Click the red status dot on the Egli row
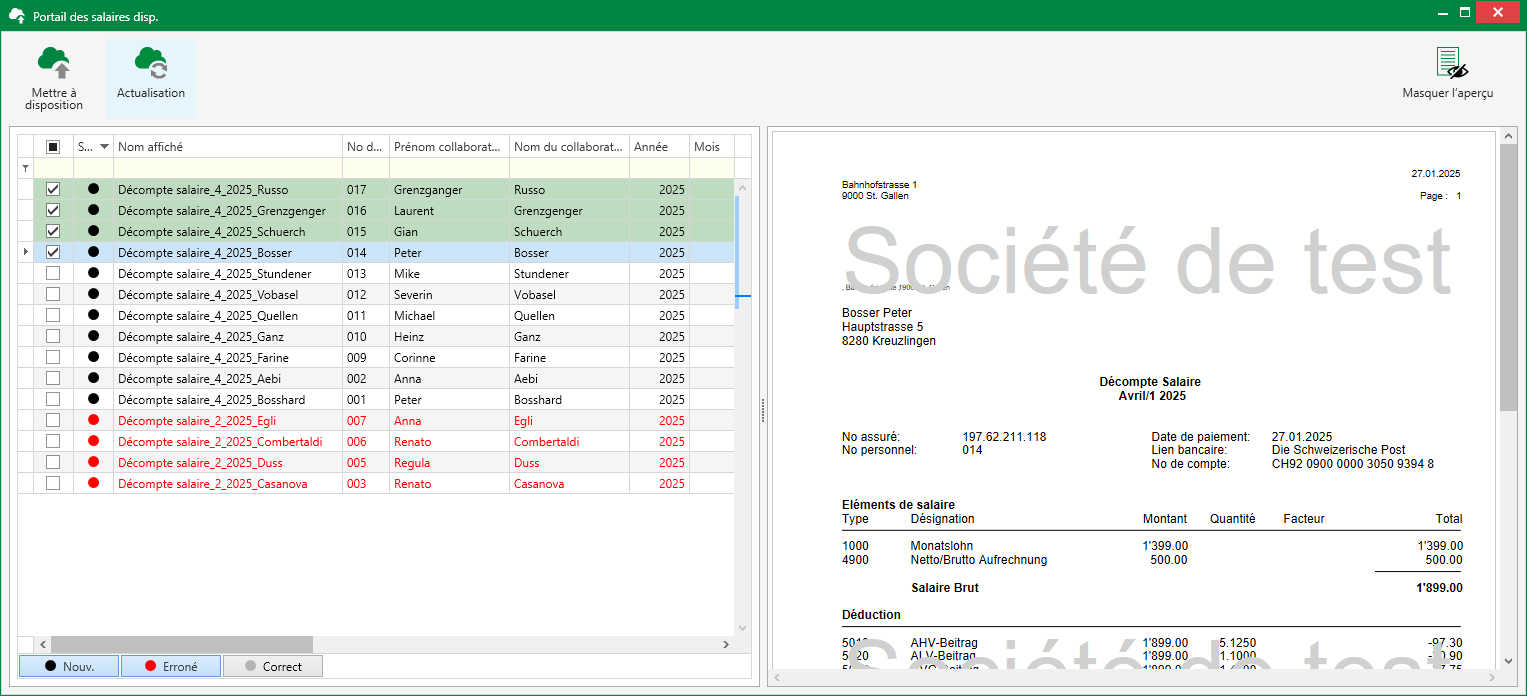Screen dimensions: 1527x696 pos(92,420)
